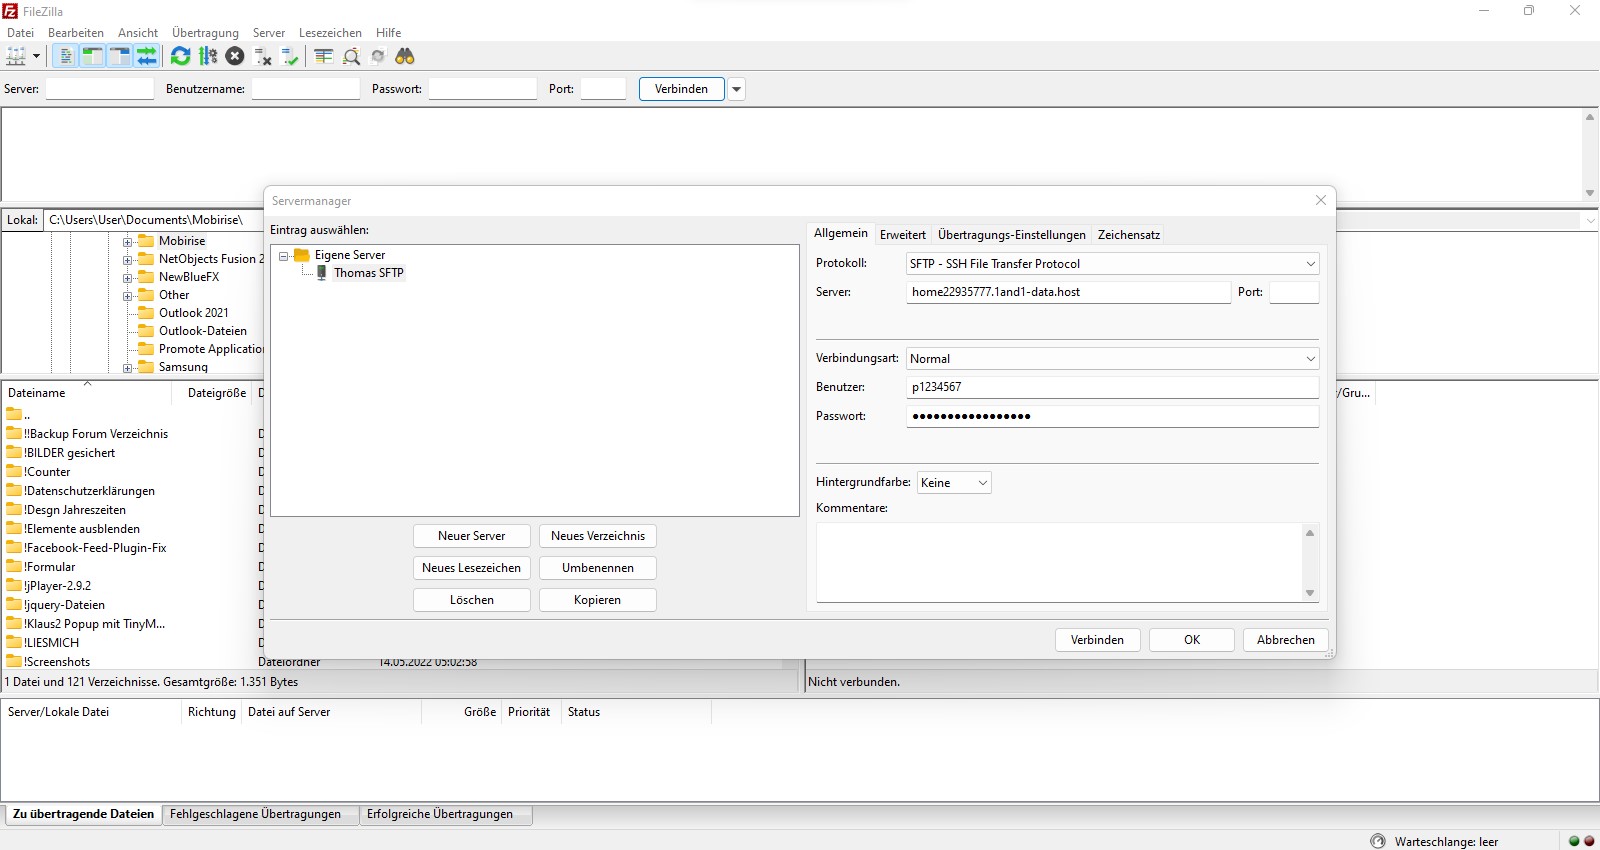Click the disconnect from server icon
The width and height of the screenshot is (1600, 850).
point(263,57)
